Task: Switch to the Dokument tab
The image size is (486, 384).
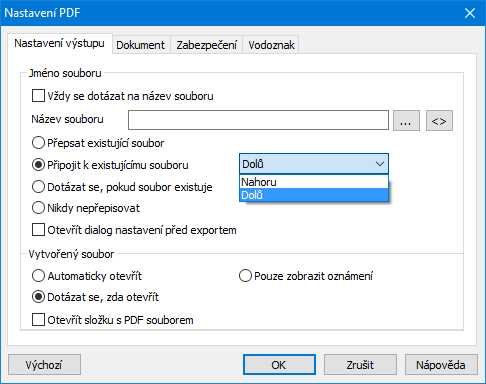Action: pyautogui.click(x=141, y=45)
